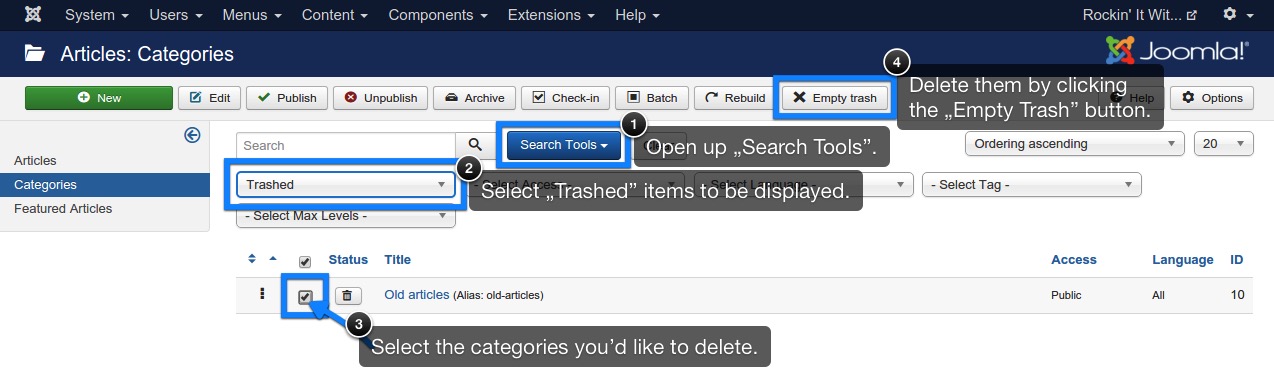The height and width of the screenshot is (388, 1274).
Task: Open the Components menu
Action: (x=438, y=15)
